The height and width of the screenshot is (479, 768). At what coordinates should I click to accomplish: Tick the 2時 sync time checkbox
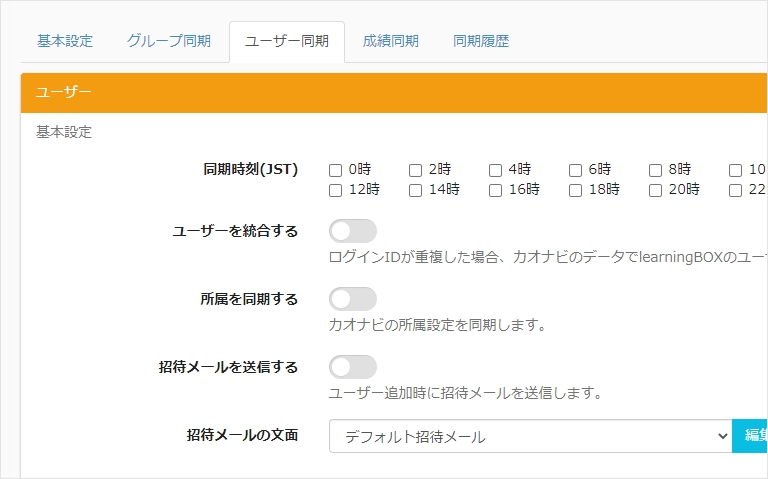tap(416, 170)
